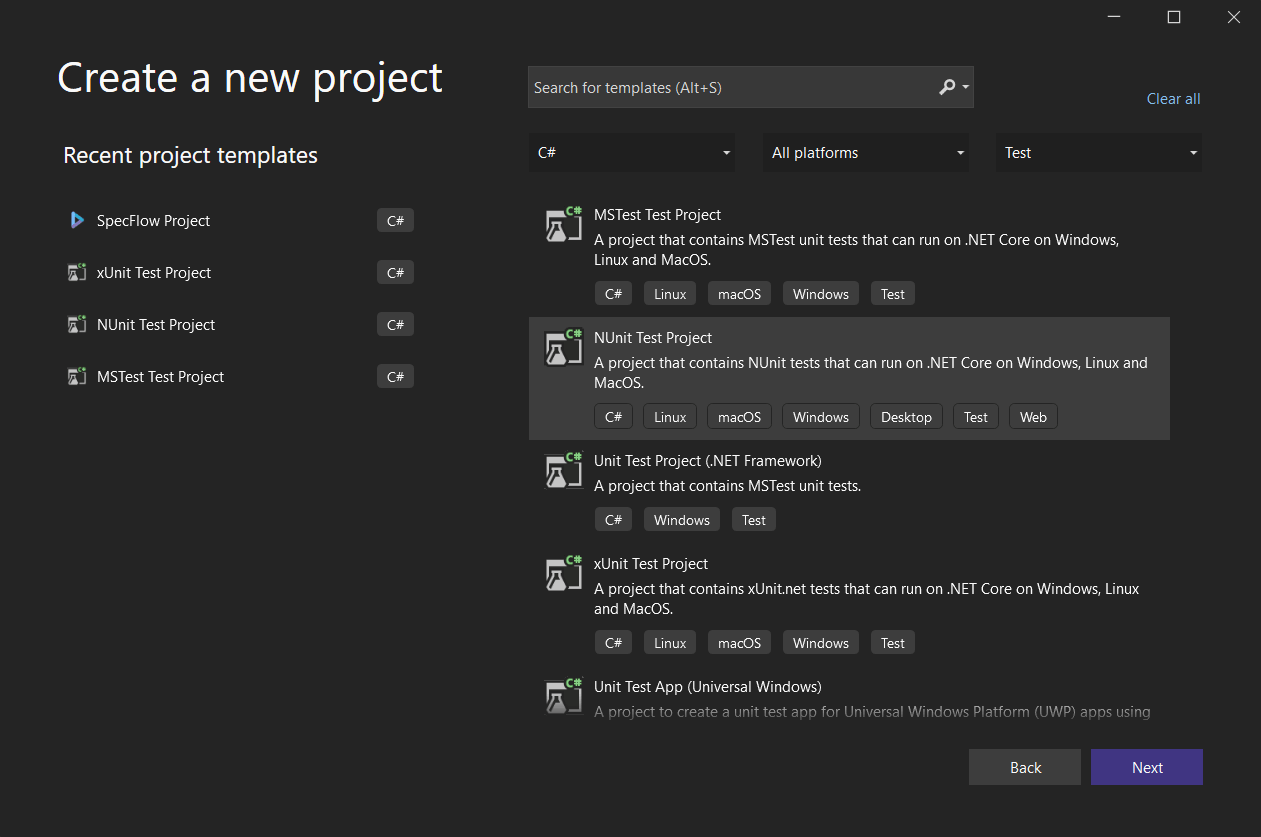Screen dimensions: 1261x837
Task: Select the Linux tag on MSTest Test Project
Action: 669,293
